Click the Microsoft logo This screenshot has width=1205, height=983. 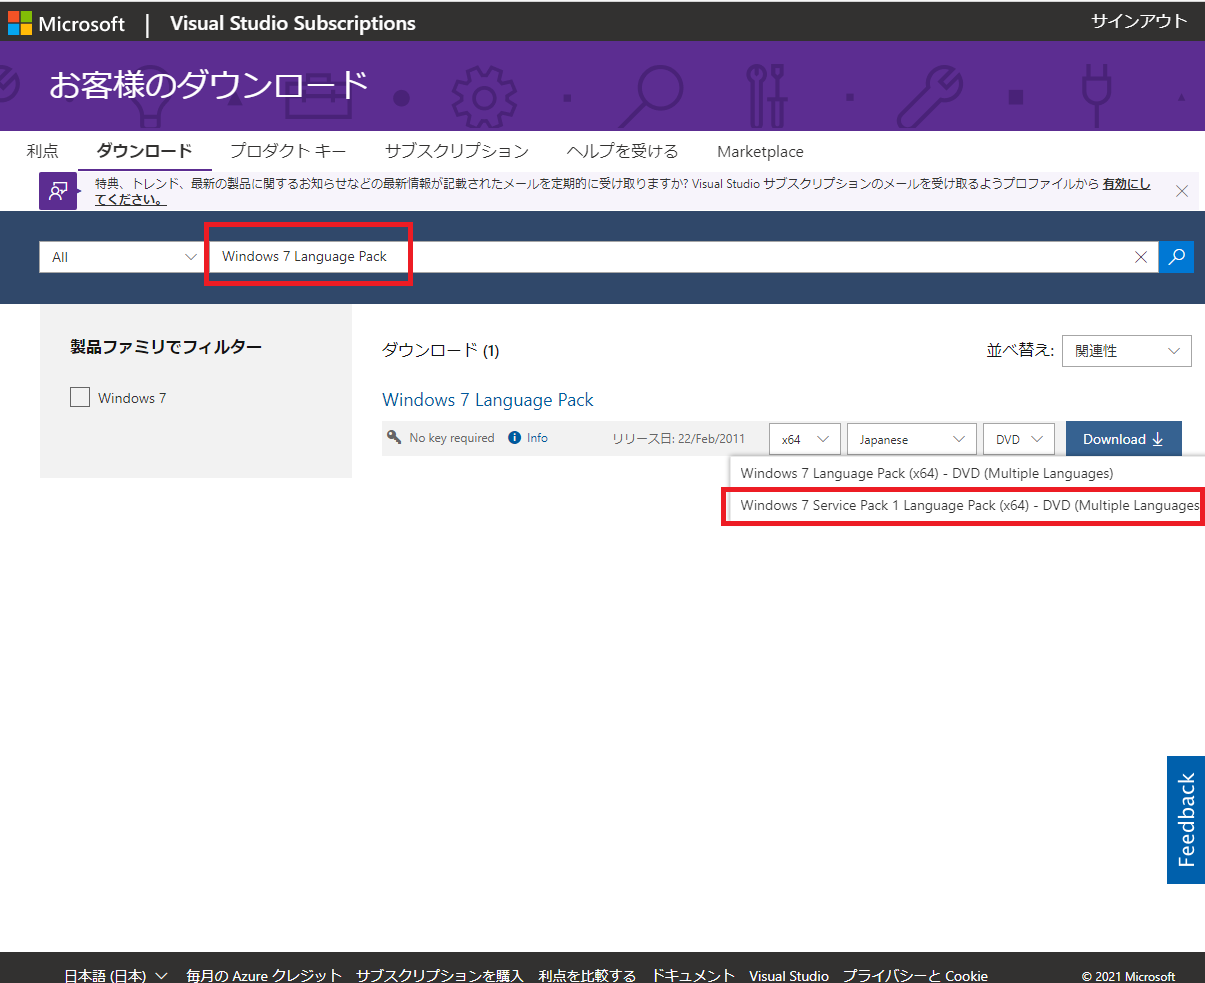(67, 23)
